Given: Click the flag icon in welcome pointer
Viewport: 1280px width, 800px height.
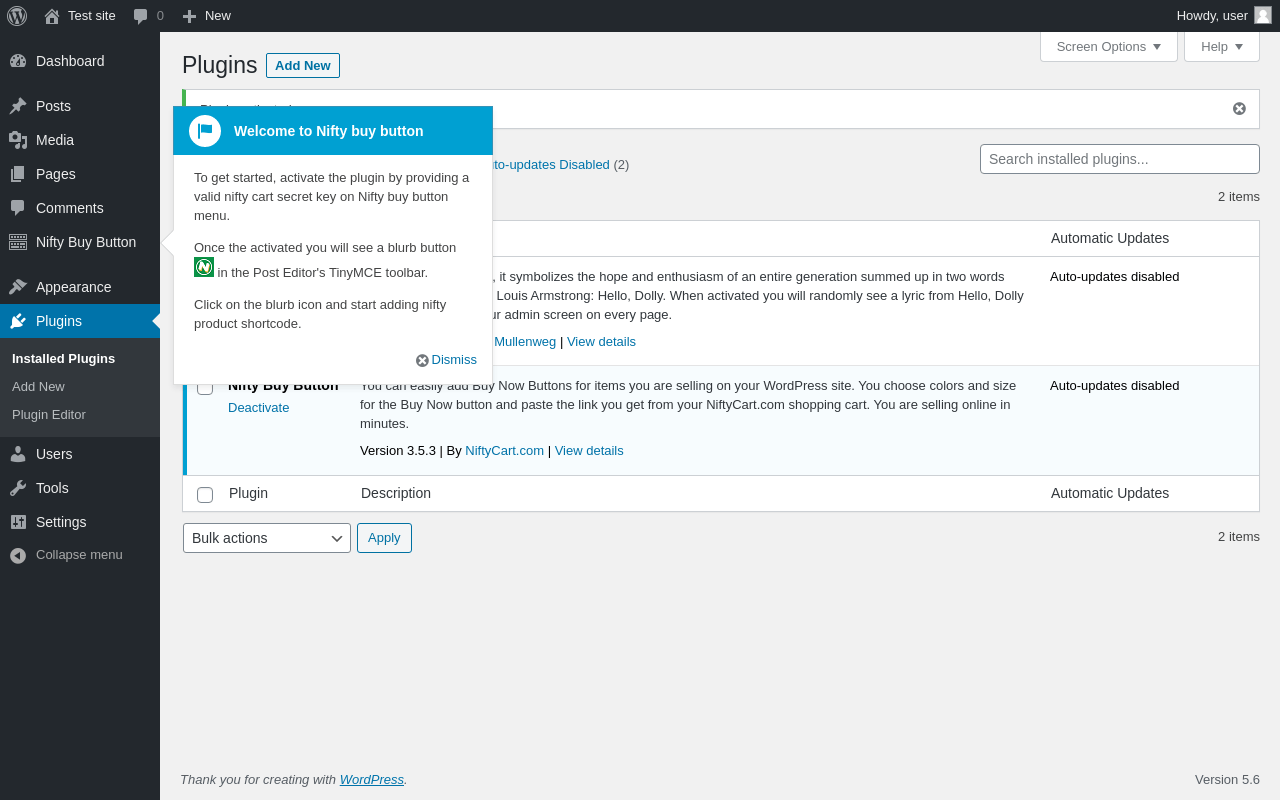Looking at the screenshot, I should click(205, 131).
